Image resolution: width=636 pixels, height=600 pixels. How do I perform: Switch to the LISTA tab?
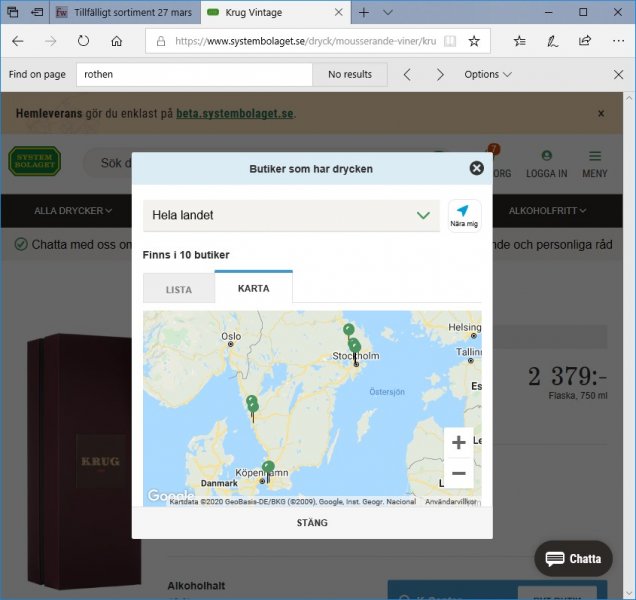pyautogui.click(x=178, y=289)
